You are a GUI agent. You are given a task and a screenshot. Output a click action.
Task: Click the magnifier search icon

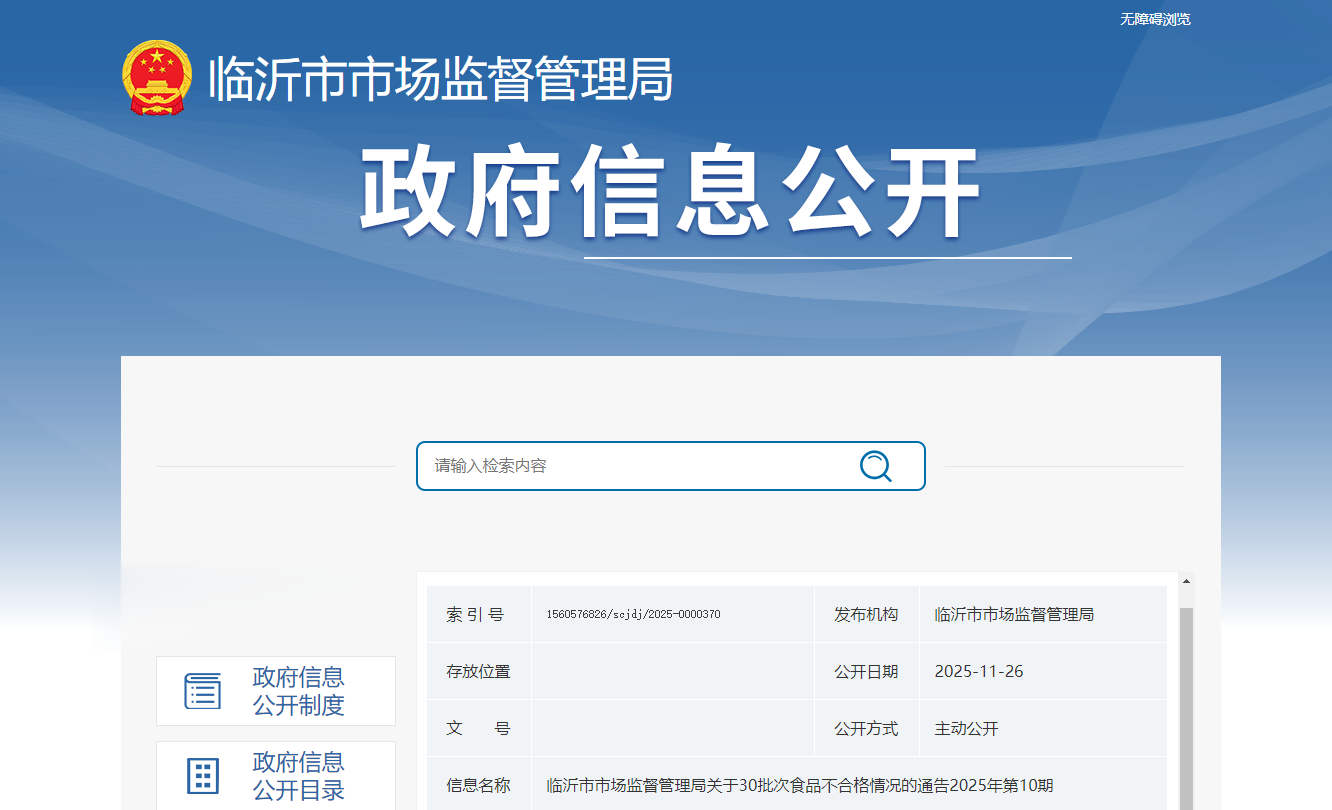click(875, 466)
